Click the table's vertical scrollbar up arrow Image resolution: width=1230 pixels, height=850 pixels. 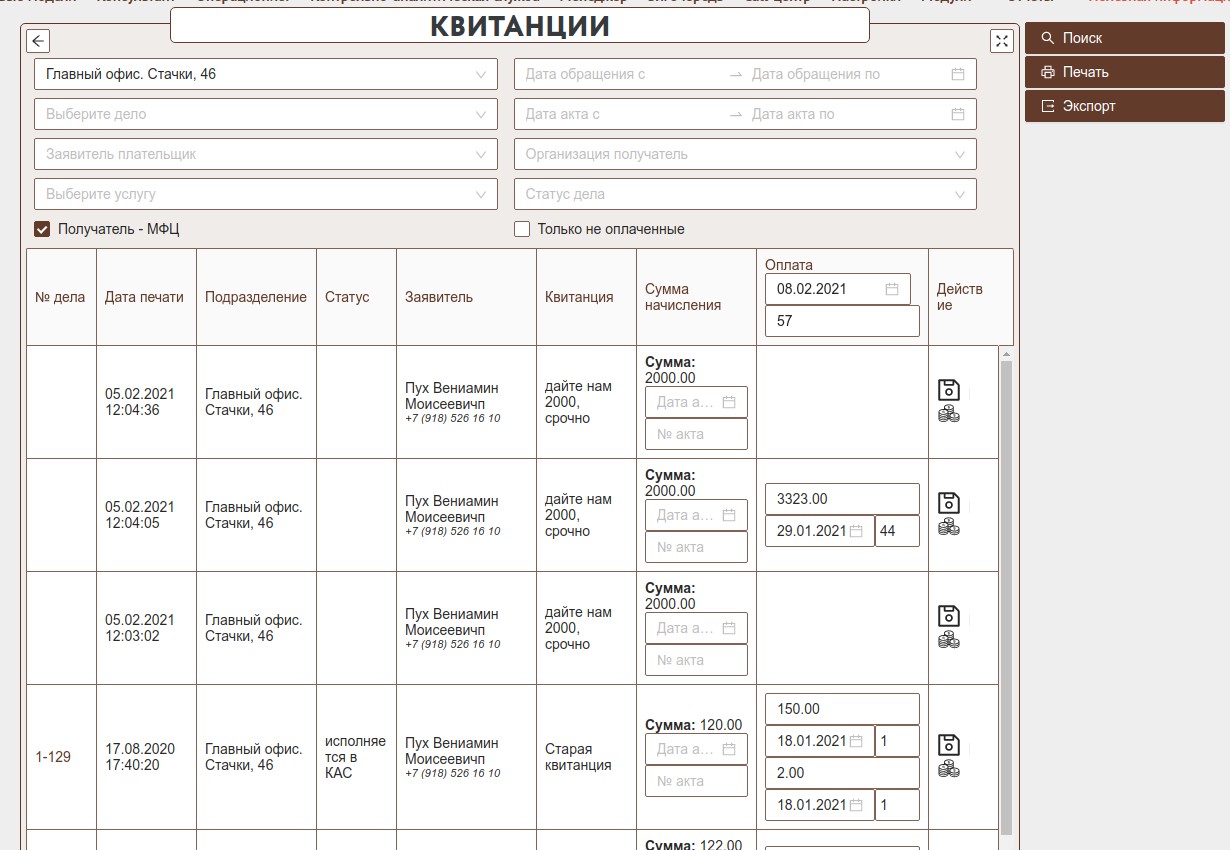pyautogui.click(x=1006, y=354)
